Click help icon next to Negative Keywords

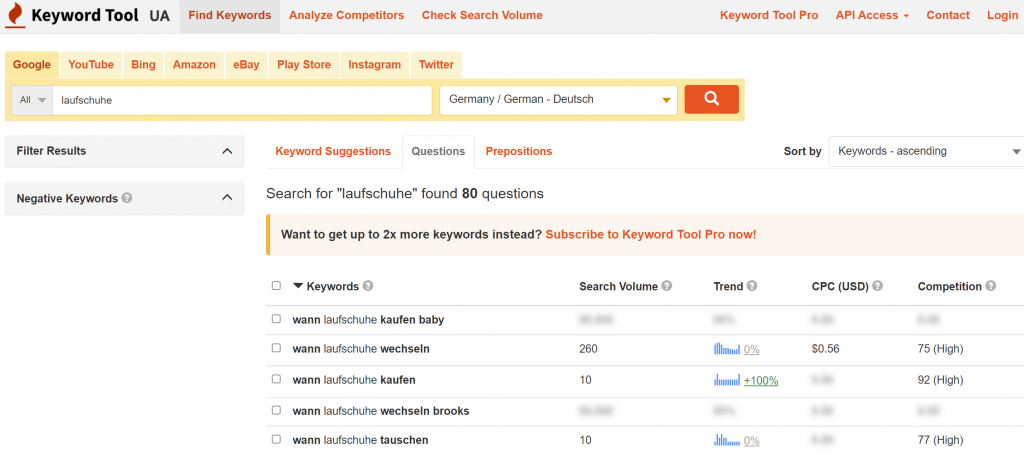tap(127, 198)
